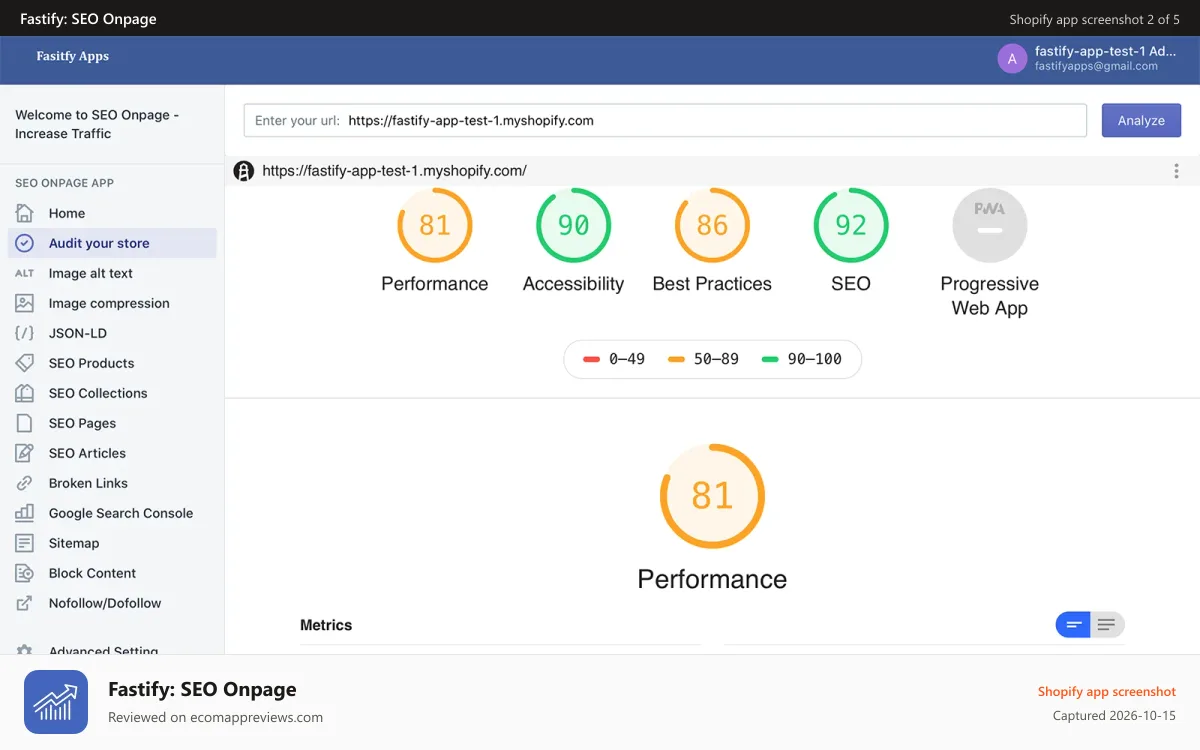Click the SEO ONPAGE APP section label
Image resolution: width=1200 pixels, height=750 pixels.
64,183
